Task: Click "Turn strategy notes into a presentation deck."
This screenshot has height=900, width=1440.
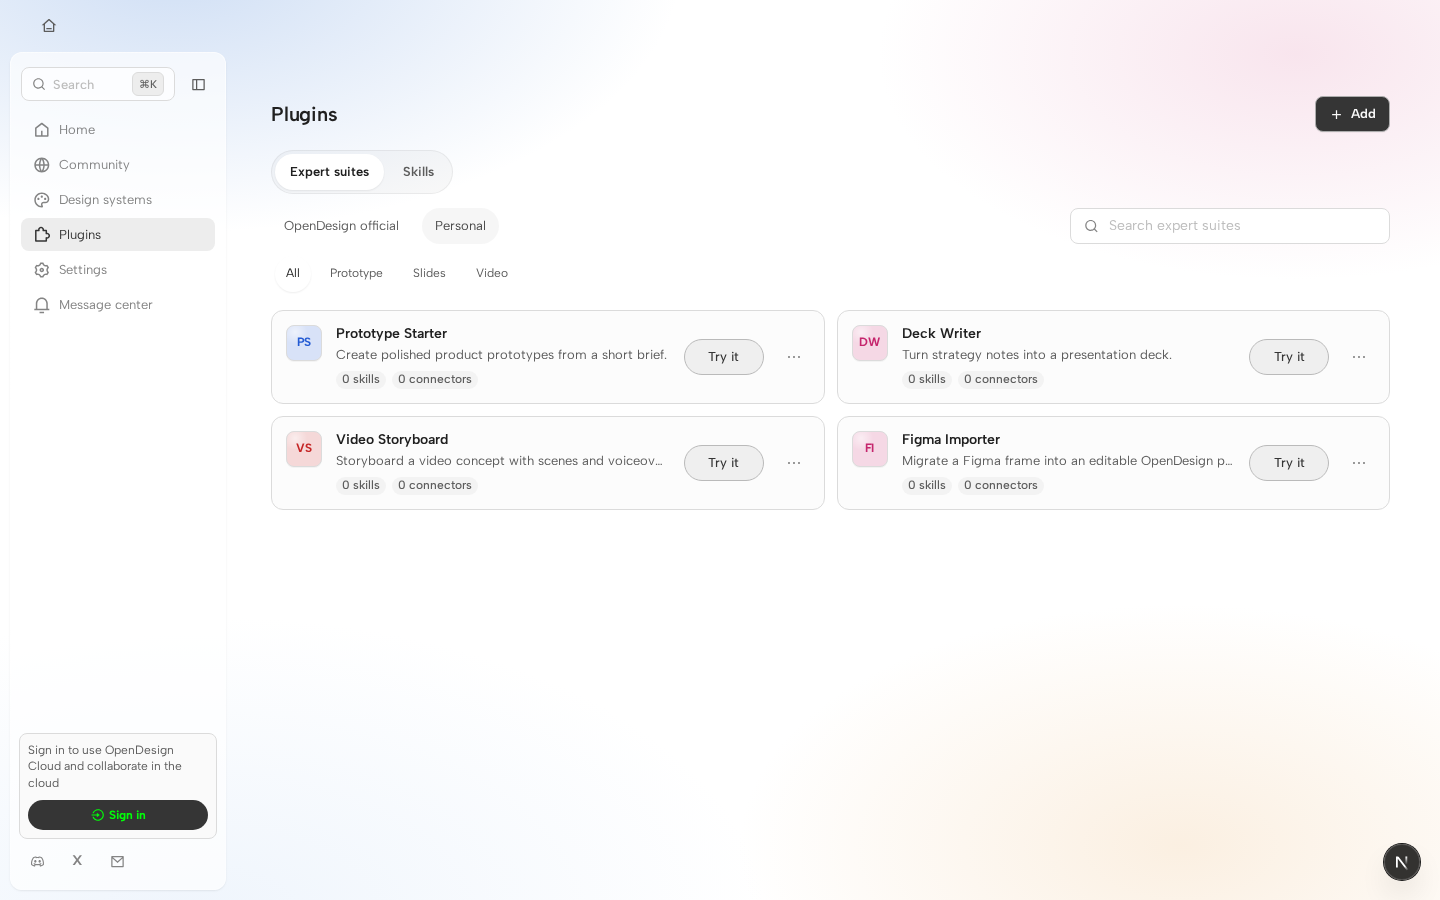Action: coord(1037,355)
